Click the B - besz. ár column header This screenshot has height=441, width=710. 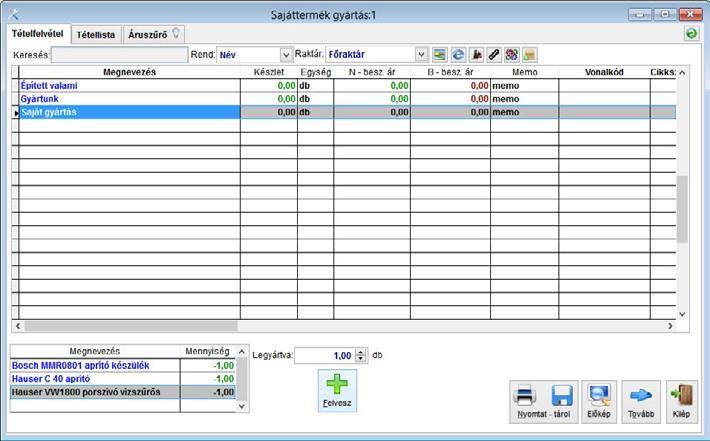tap(451, 72)
